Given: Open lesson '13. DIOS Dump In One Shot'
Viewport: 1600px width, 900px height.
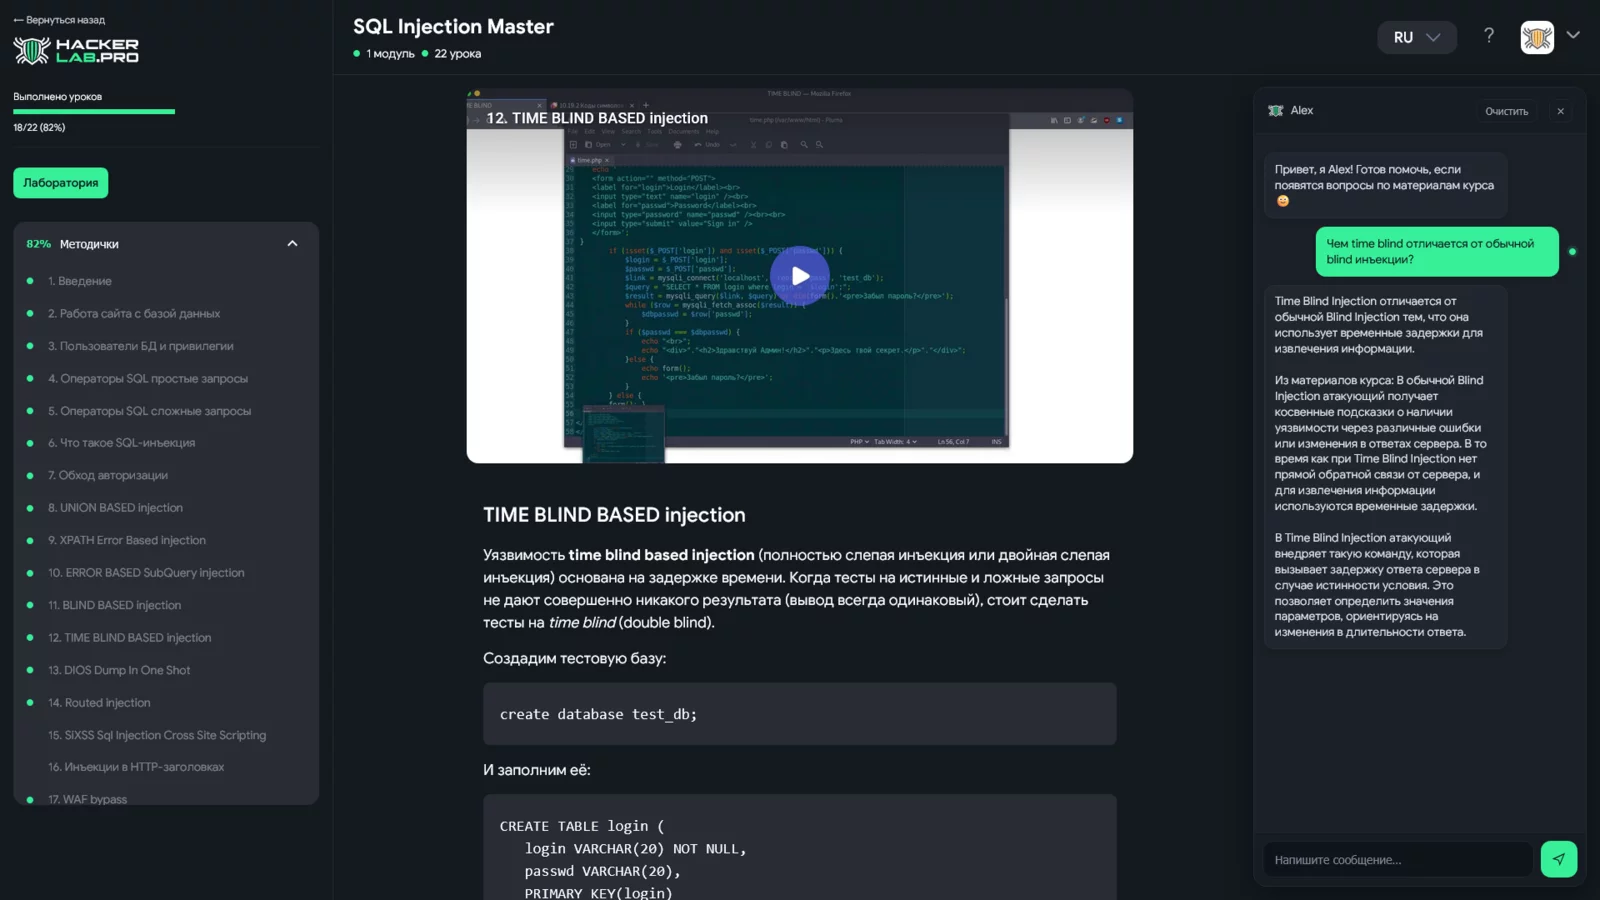Looking at the screenshot, I should click(x=119, y=670).
